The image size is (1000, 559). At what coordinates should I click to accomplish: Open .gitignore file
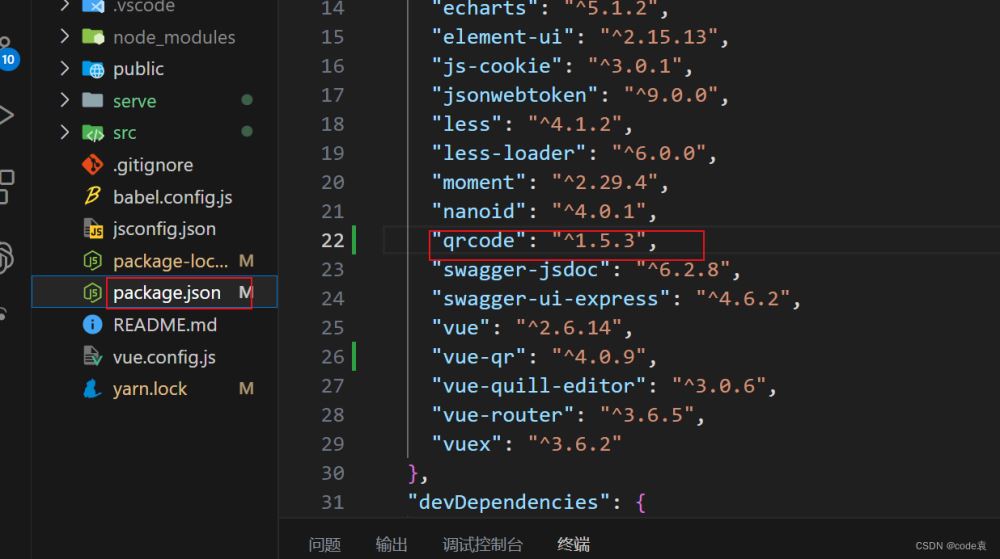coord(153,165)
